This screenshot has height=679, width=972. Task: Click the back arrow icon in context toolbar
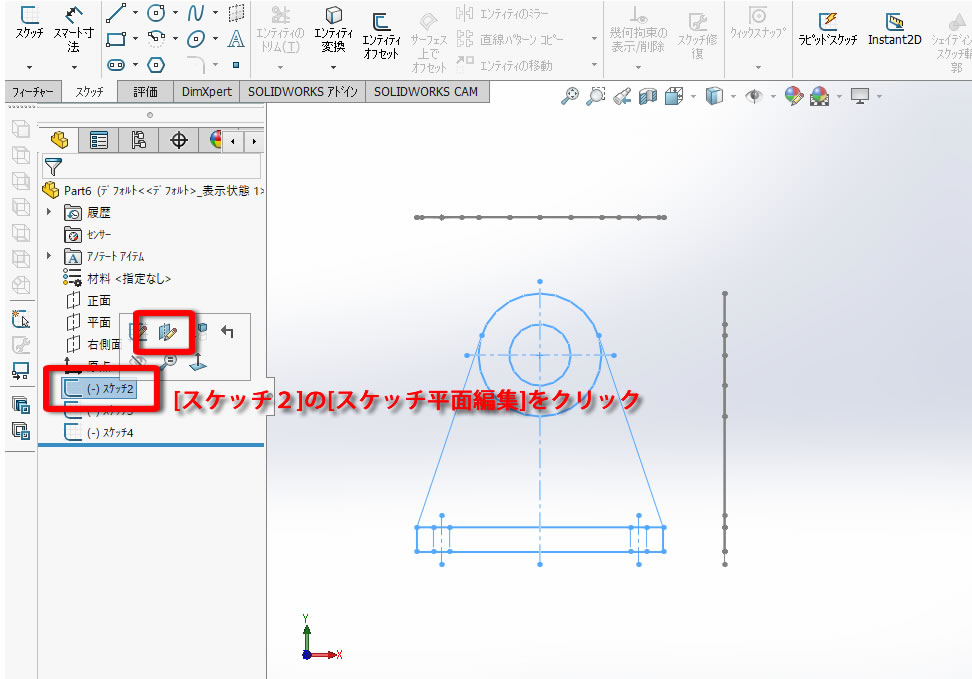tap(228, 332)
